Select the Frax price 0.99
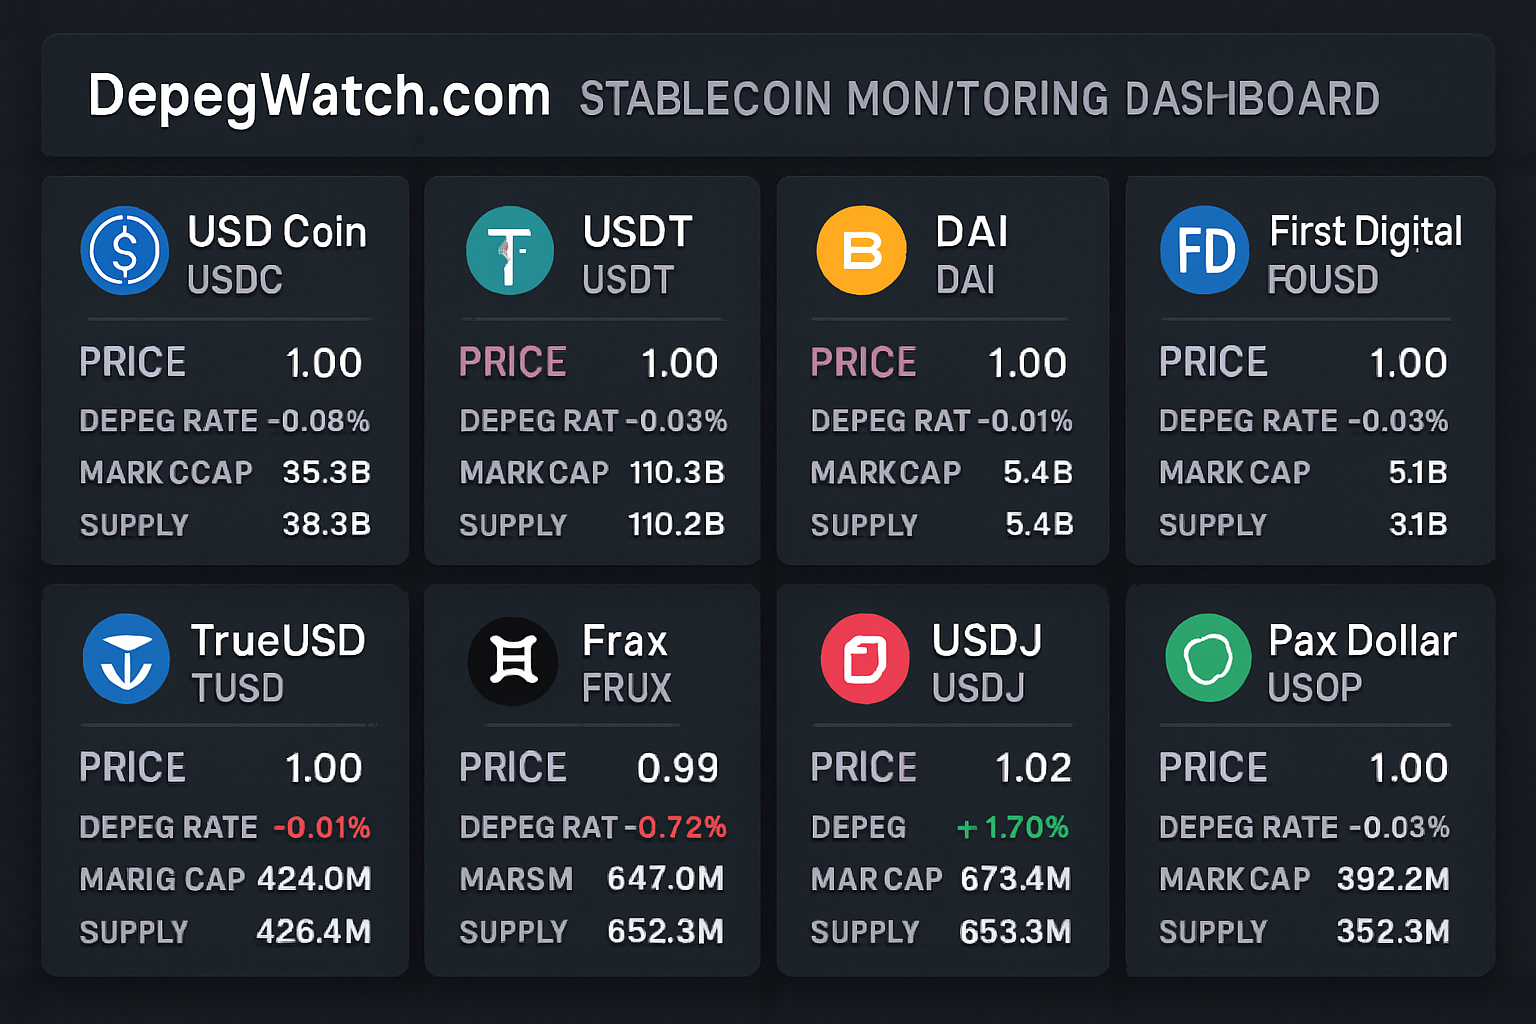The image size is (1536, 1024). point(679,767)
